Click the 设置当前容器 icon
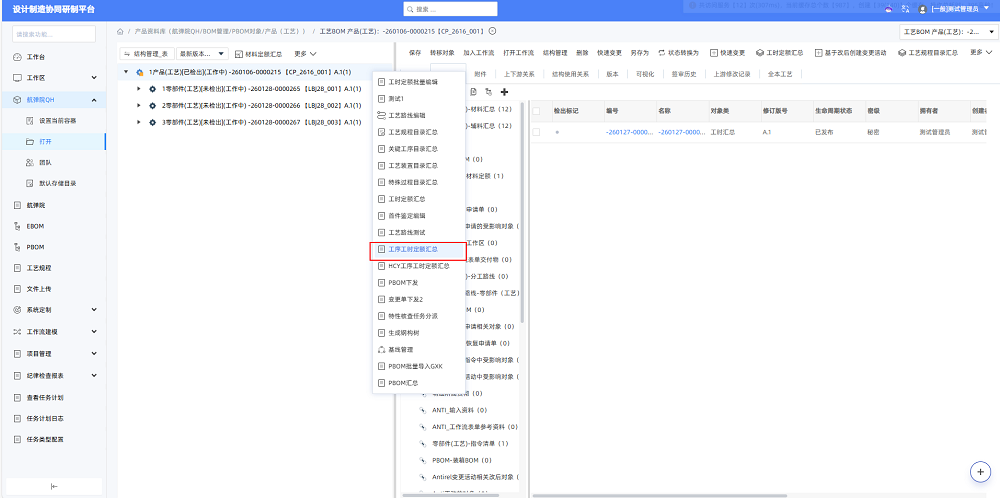1000x498 pixels. pyautogui.click(x=29, y=121)
